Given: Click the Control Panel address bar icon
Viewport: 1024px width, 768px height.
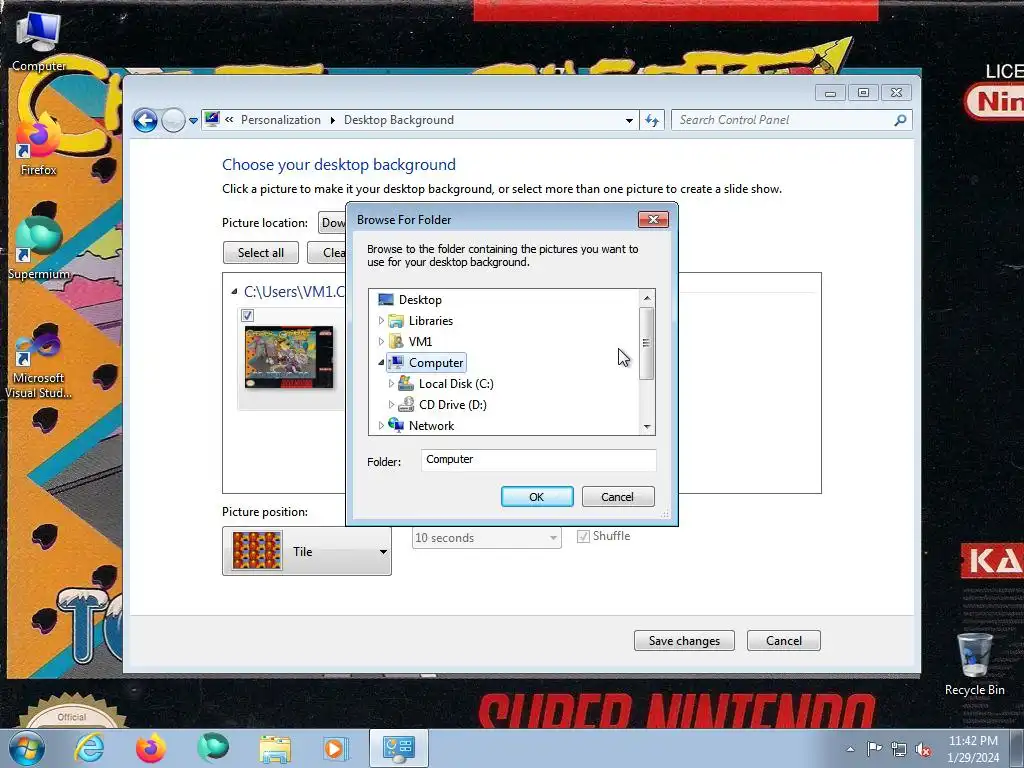Looking at the screenshot, I should click(212, 120).
